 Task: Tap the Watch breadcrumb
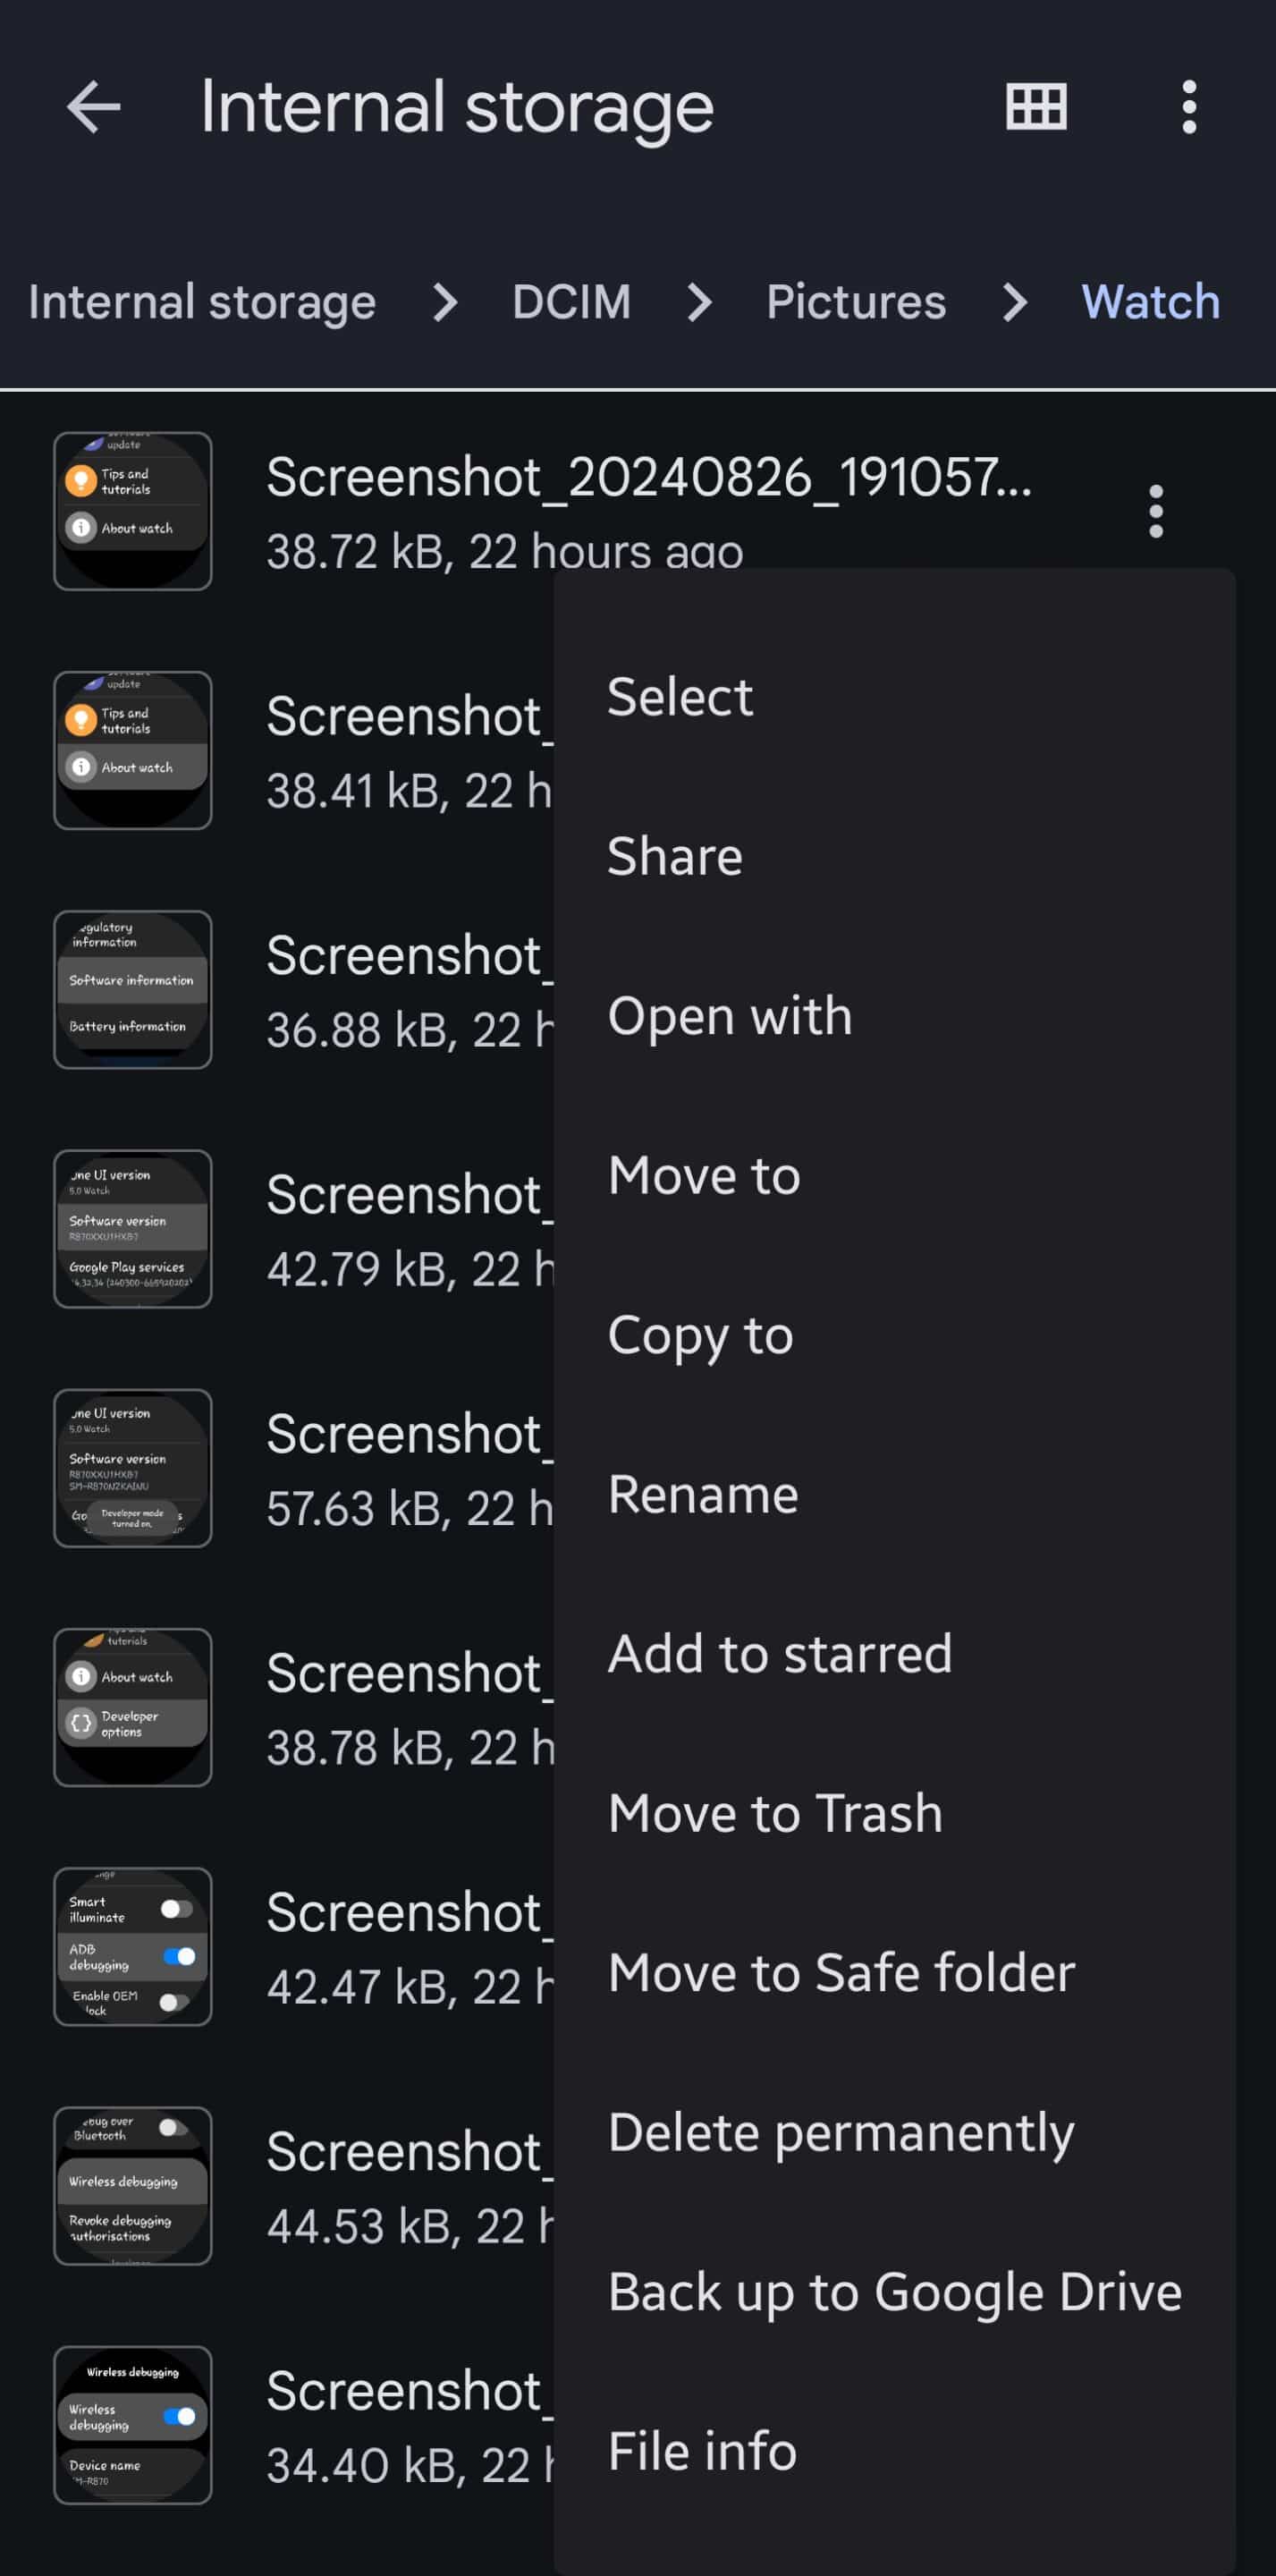pyautogui.click(x=1150, y=302)
